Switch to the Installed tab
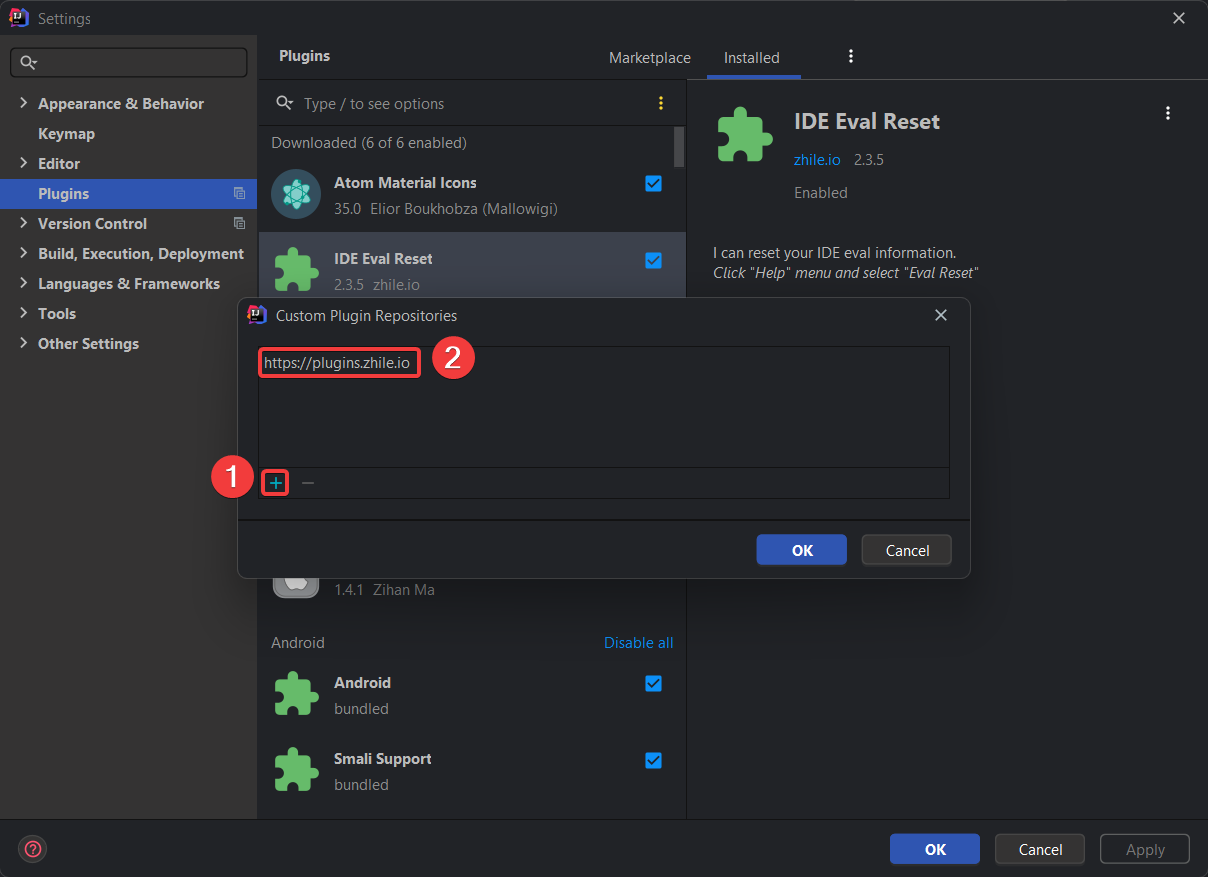Screen dimensions: 1208x877 (752, 58)
